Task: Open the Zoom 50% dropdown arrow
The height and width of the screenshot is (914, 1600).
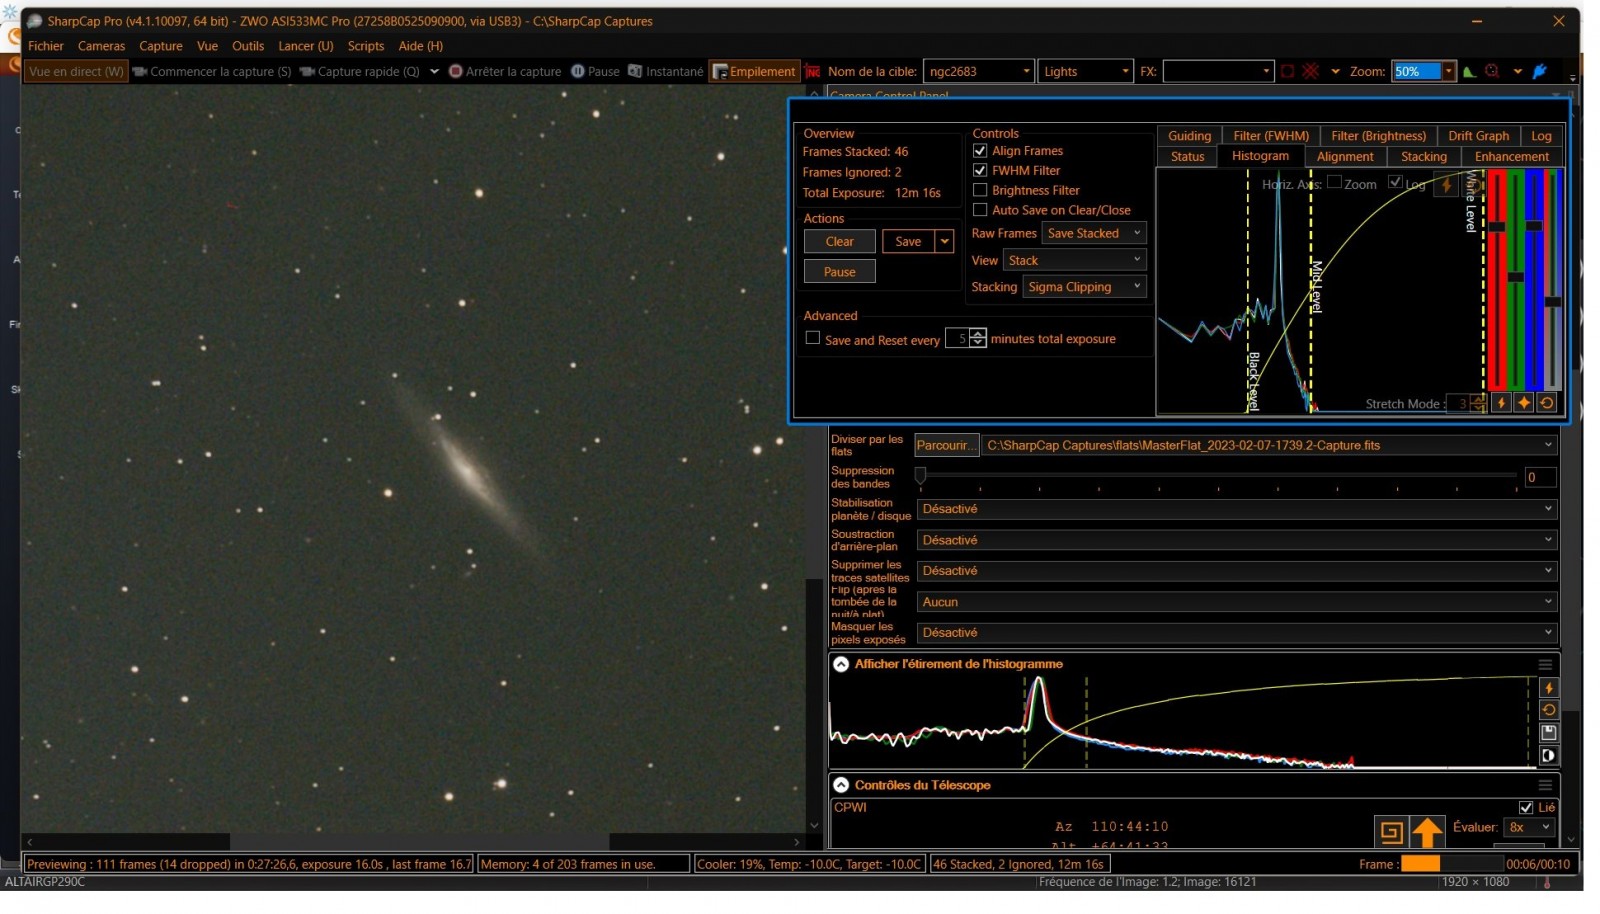Action: [x=1448, y=71]
